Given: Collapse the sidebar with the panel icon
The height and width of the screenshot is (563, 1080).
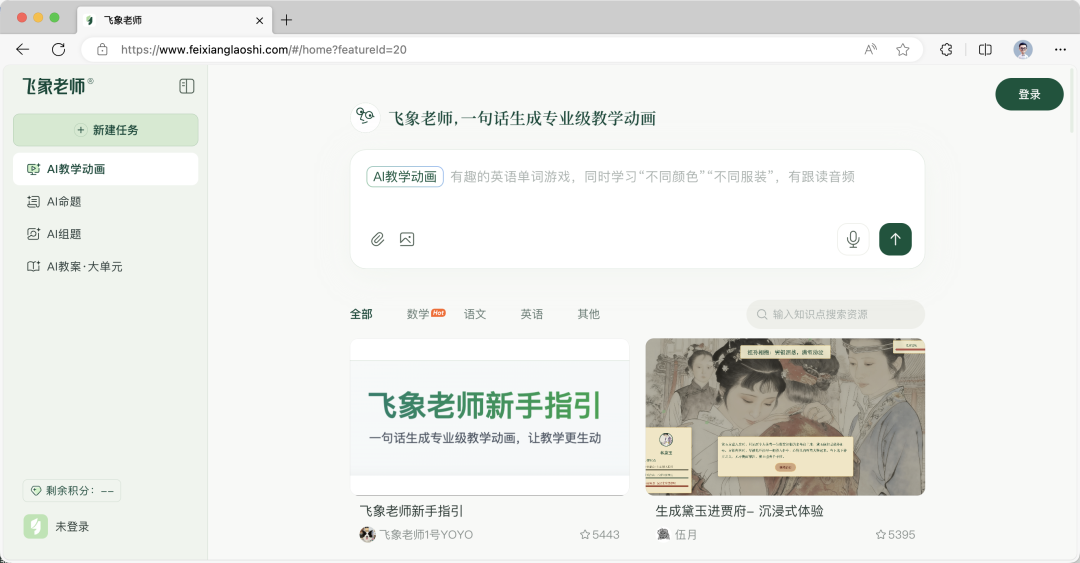Looking at the screenshot, I should tap(187, 86).
